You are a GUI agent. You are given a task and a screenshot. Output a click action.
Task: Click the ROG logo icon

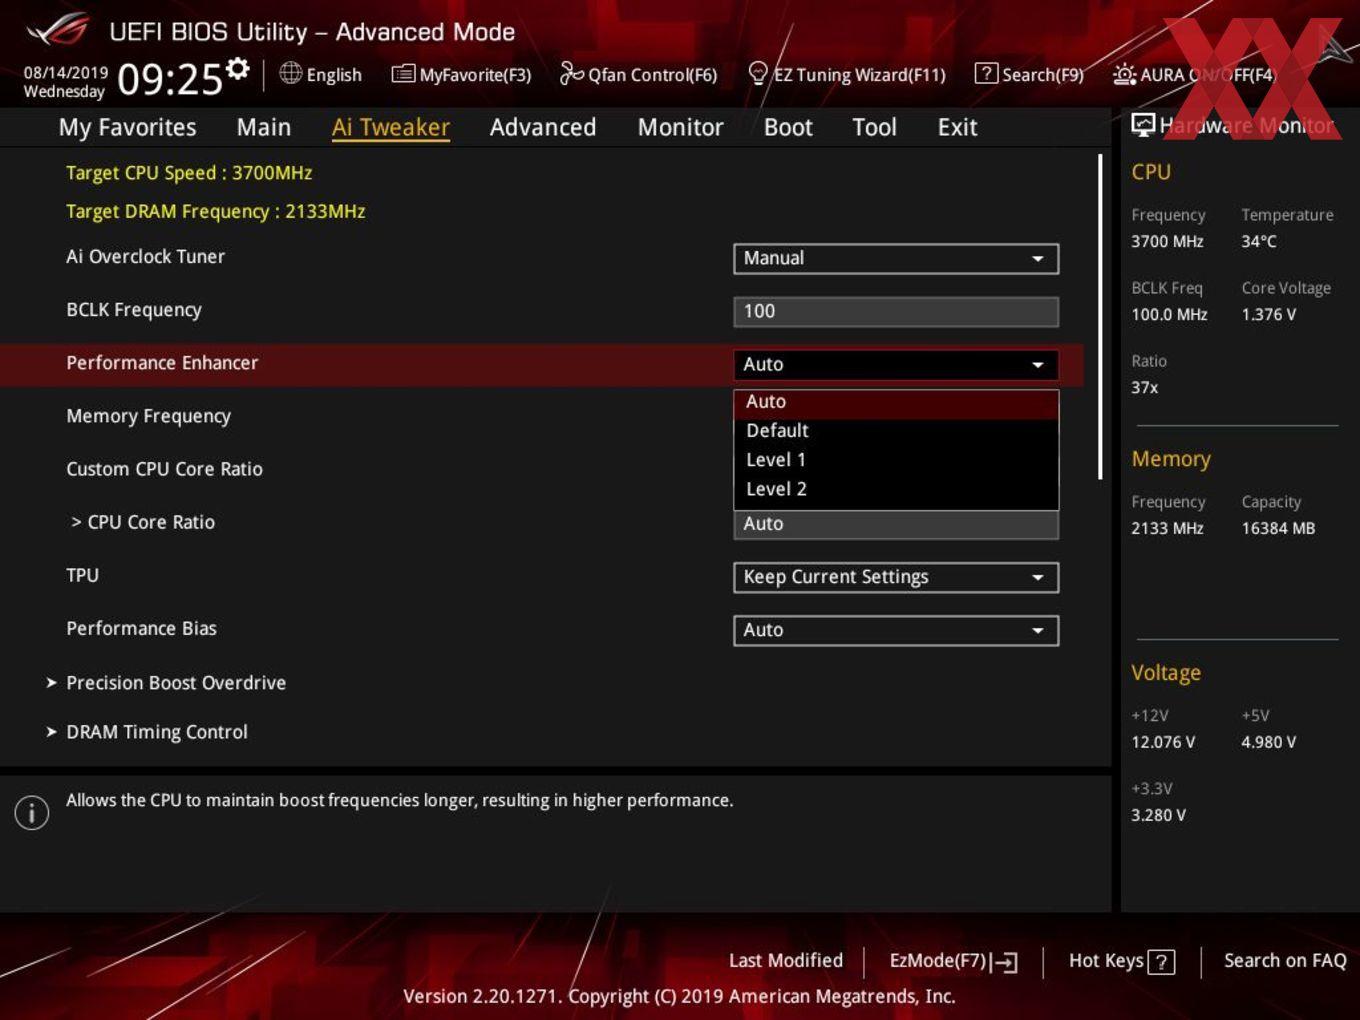[58, 31]
